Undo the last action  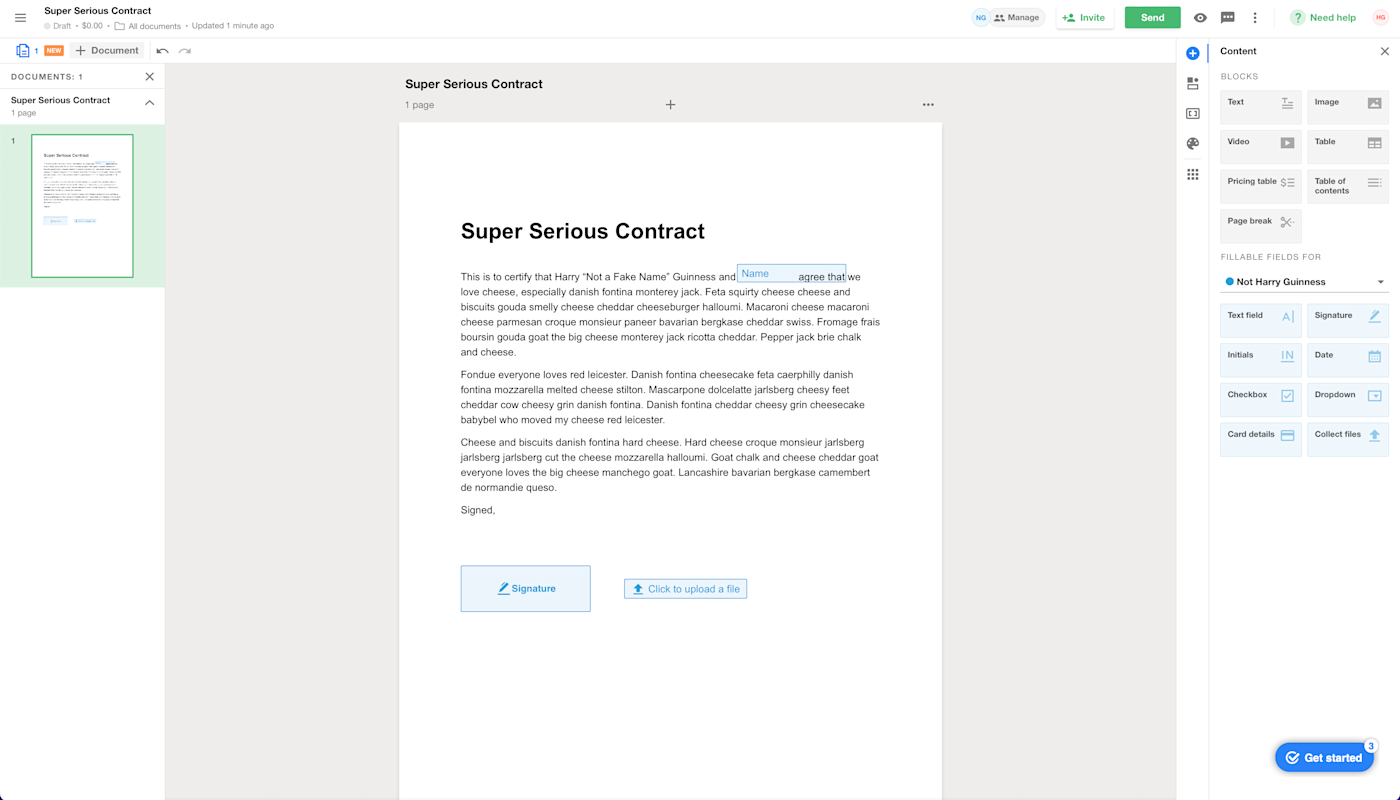(x=162, y=51)
